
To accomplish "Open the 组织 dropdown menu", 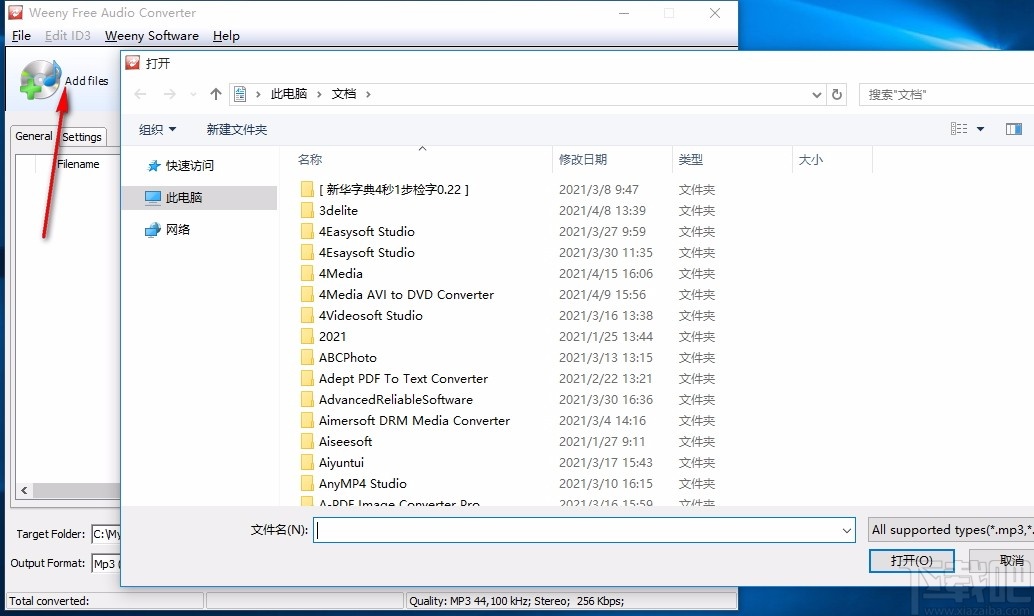I will pos(156,129).
